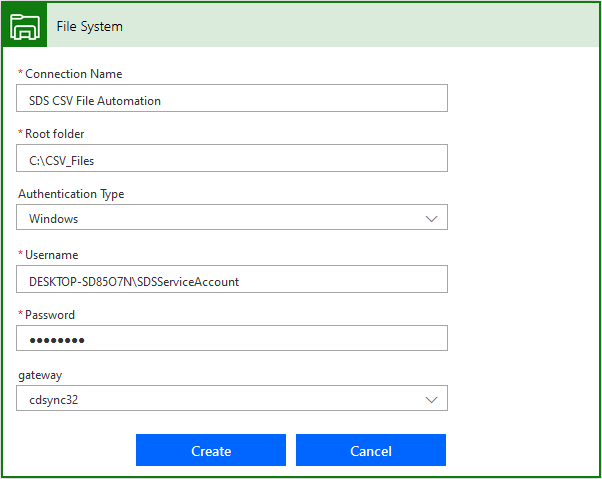The width and height of the screenshot is (602, 479).
Task: Open the gateway dropdown showing cdsync32
Action: pyautogui.click(x=232, y=398)
